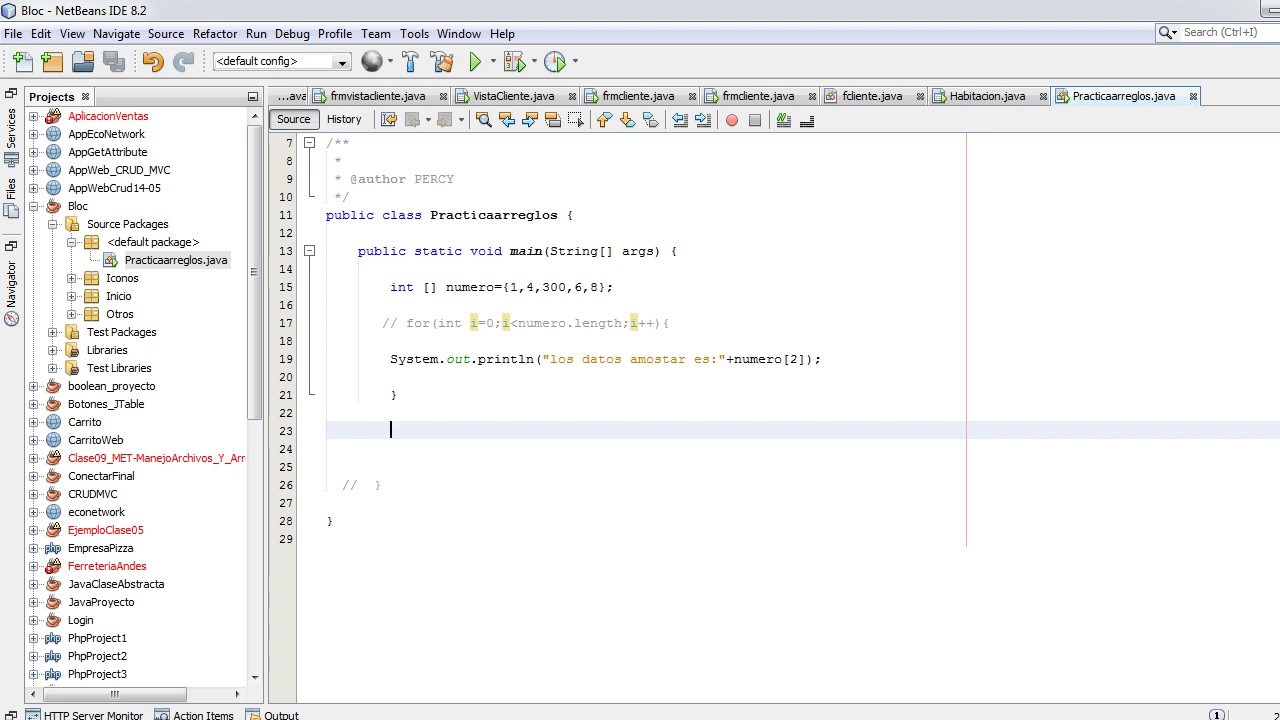Shift line left icon in editor toolbar
This screenshot has height=720, width=1280.
[680, 120]
